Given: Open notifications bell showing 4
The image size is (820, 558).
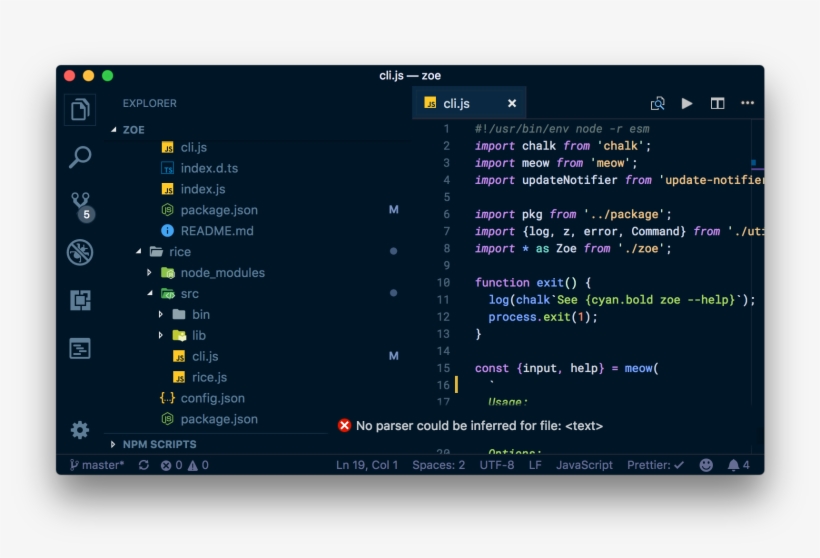Looking at the screenshot, I should point(738,465).
